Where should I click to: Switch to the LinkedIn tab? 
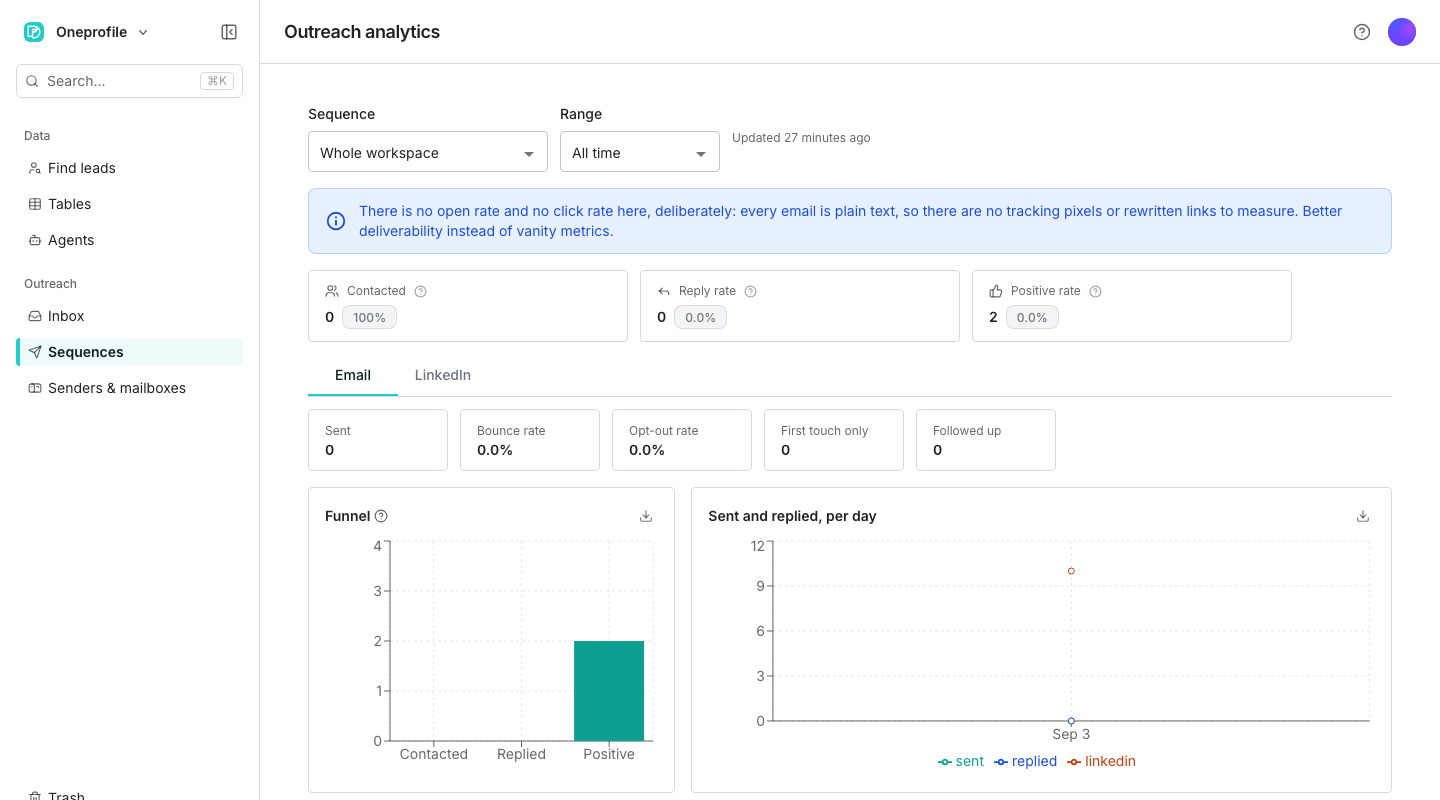pyautogui.click(x=443, y=376)
